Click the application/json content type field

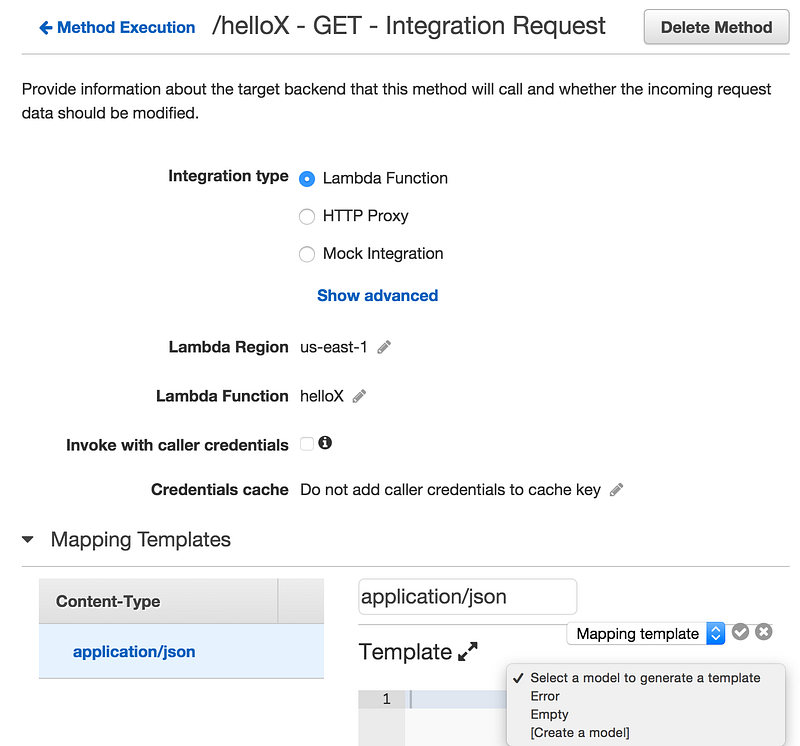(x=467, y=596)
